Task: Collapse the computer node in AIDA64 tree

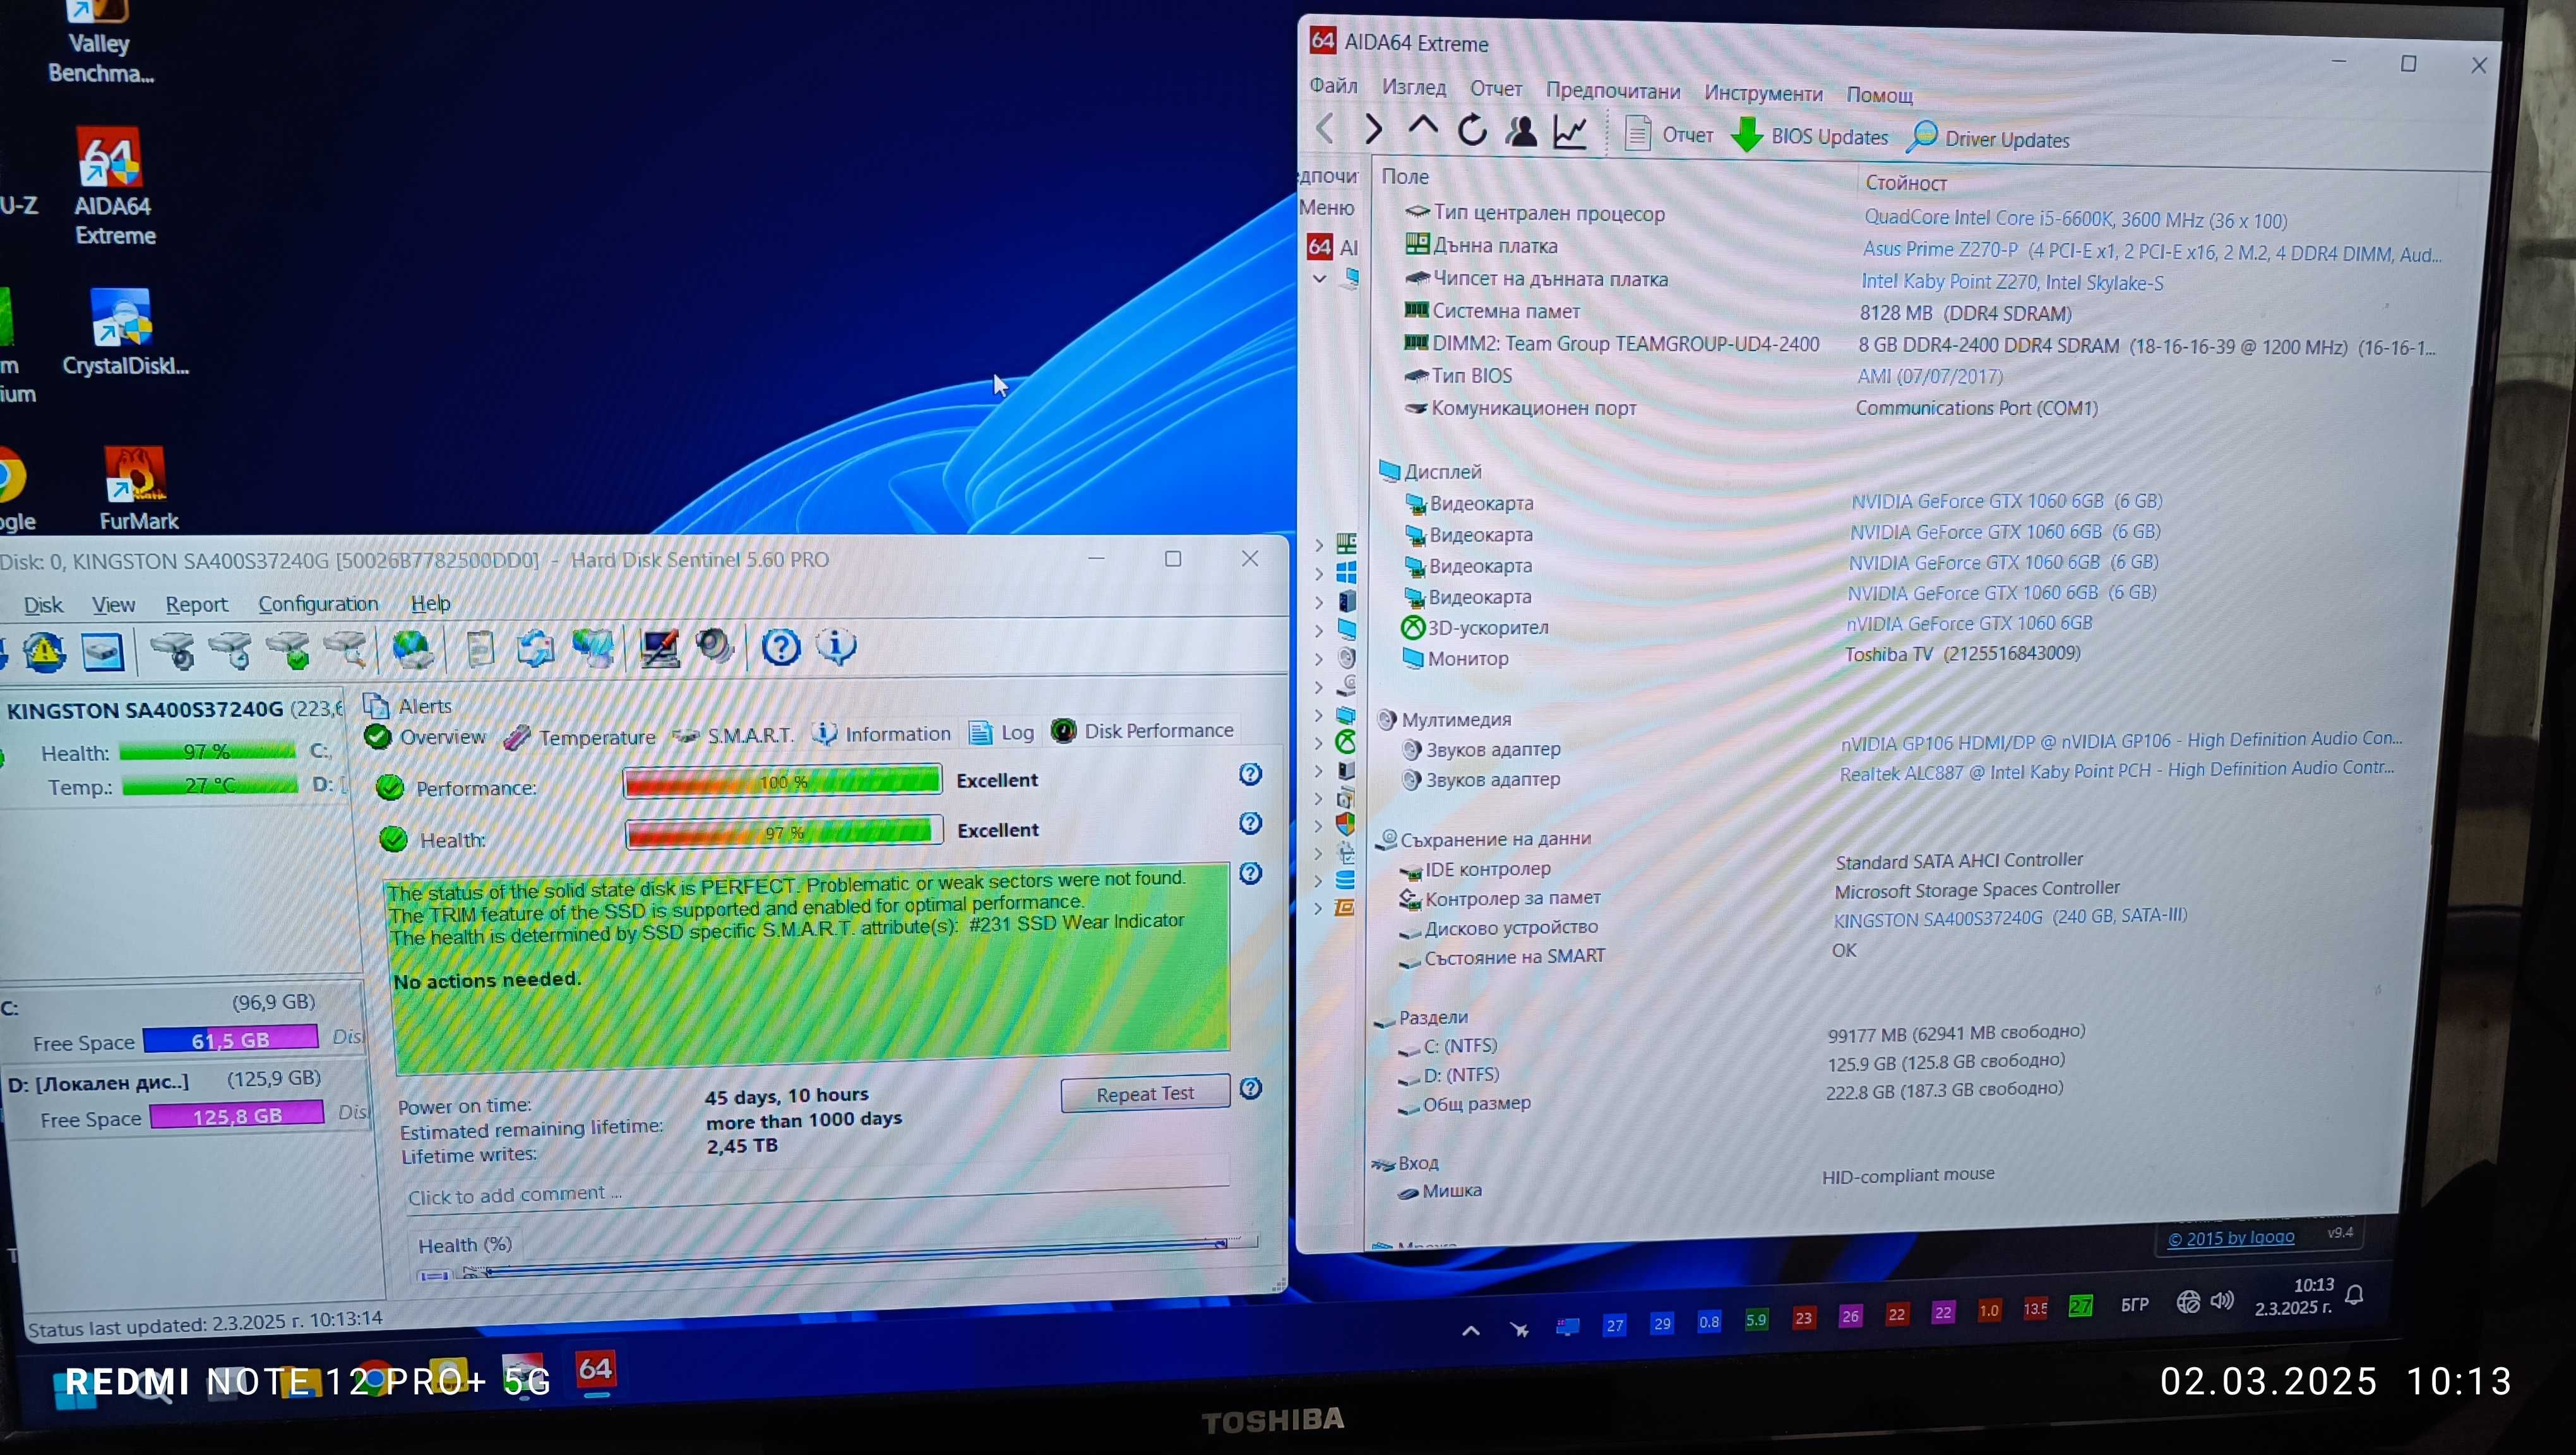Action: [1319, 278]
